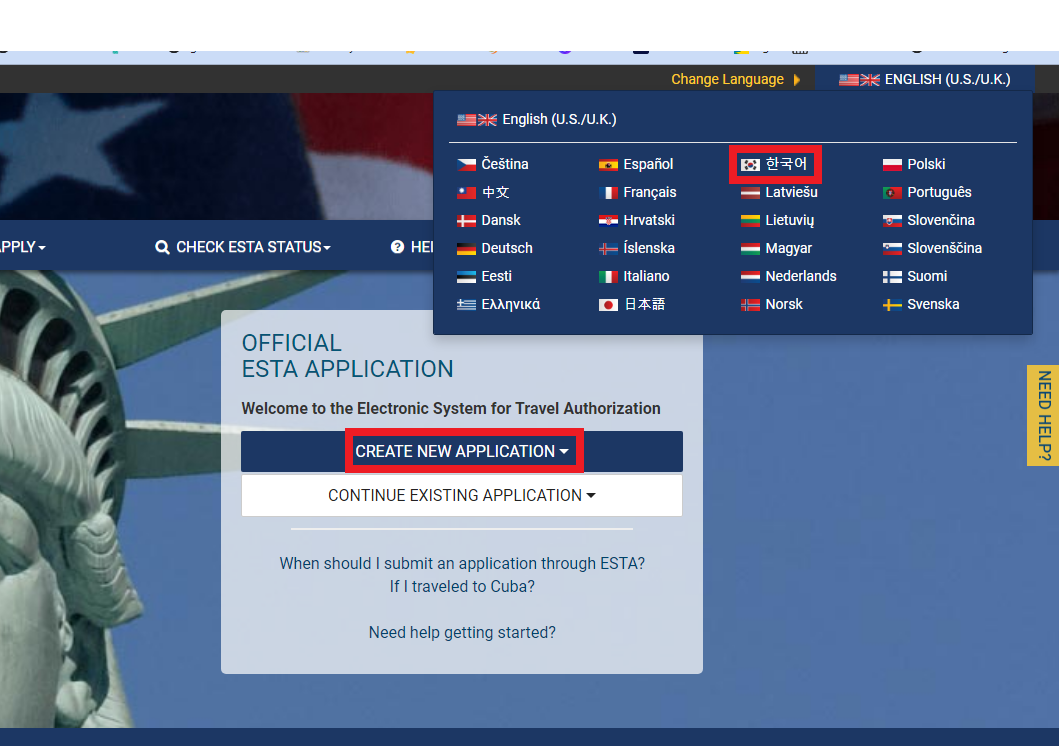
Task: Choose Norsk language
Action: (771, 304)
